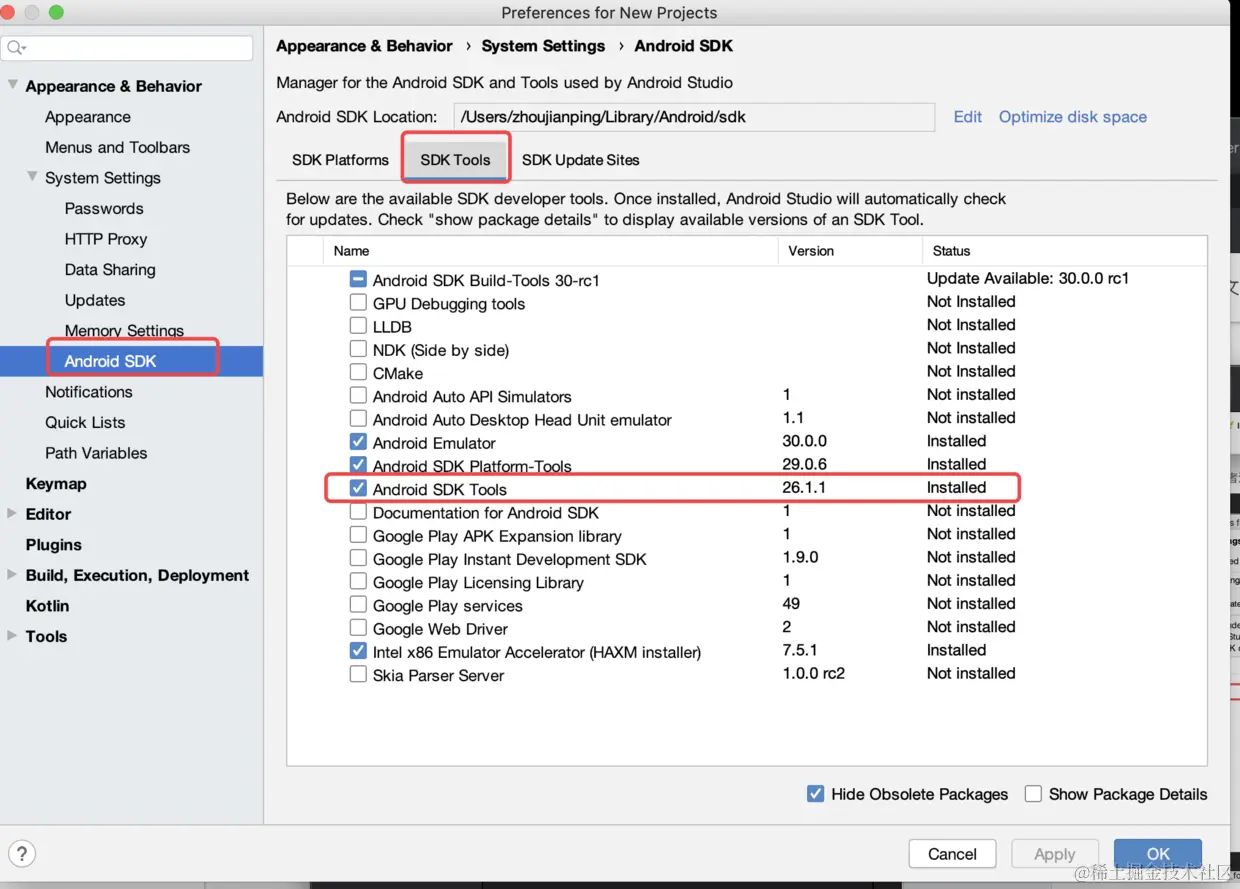Uncheck Android SDK Platform-Tools checkbox
The height and width of the screenshot is (889, 1240).
pos(358,465)
